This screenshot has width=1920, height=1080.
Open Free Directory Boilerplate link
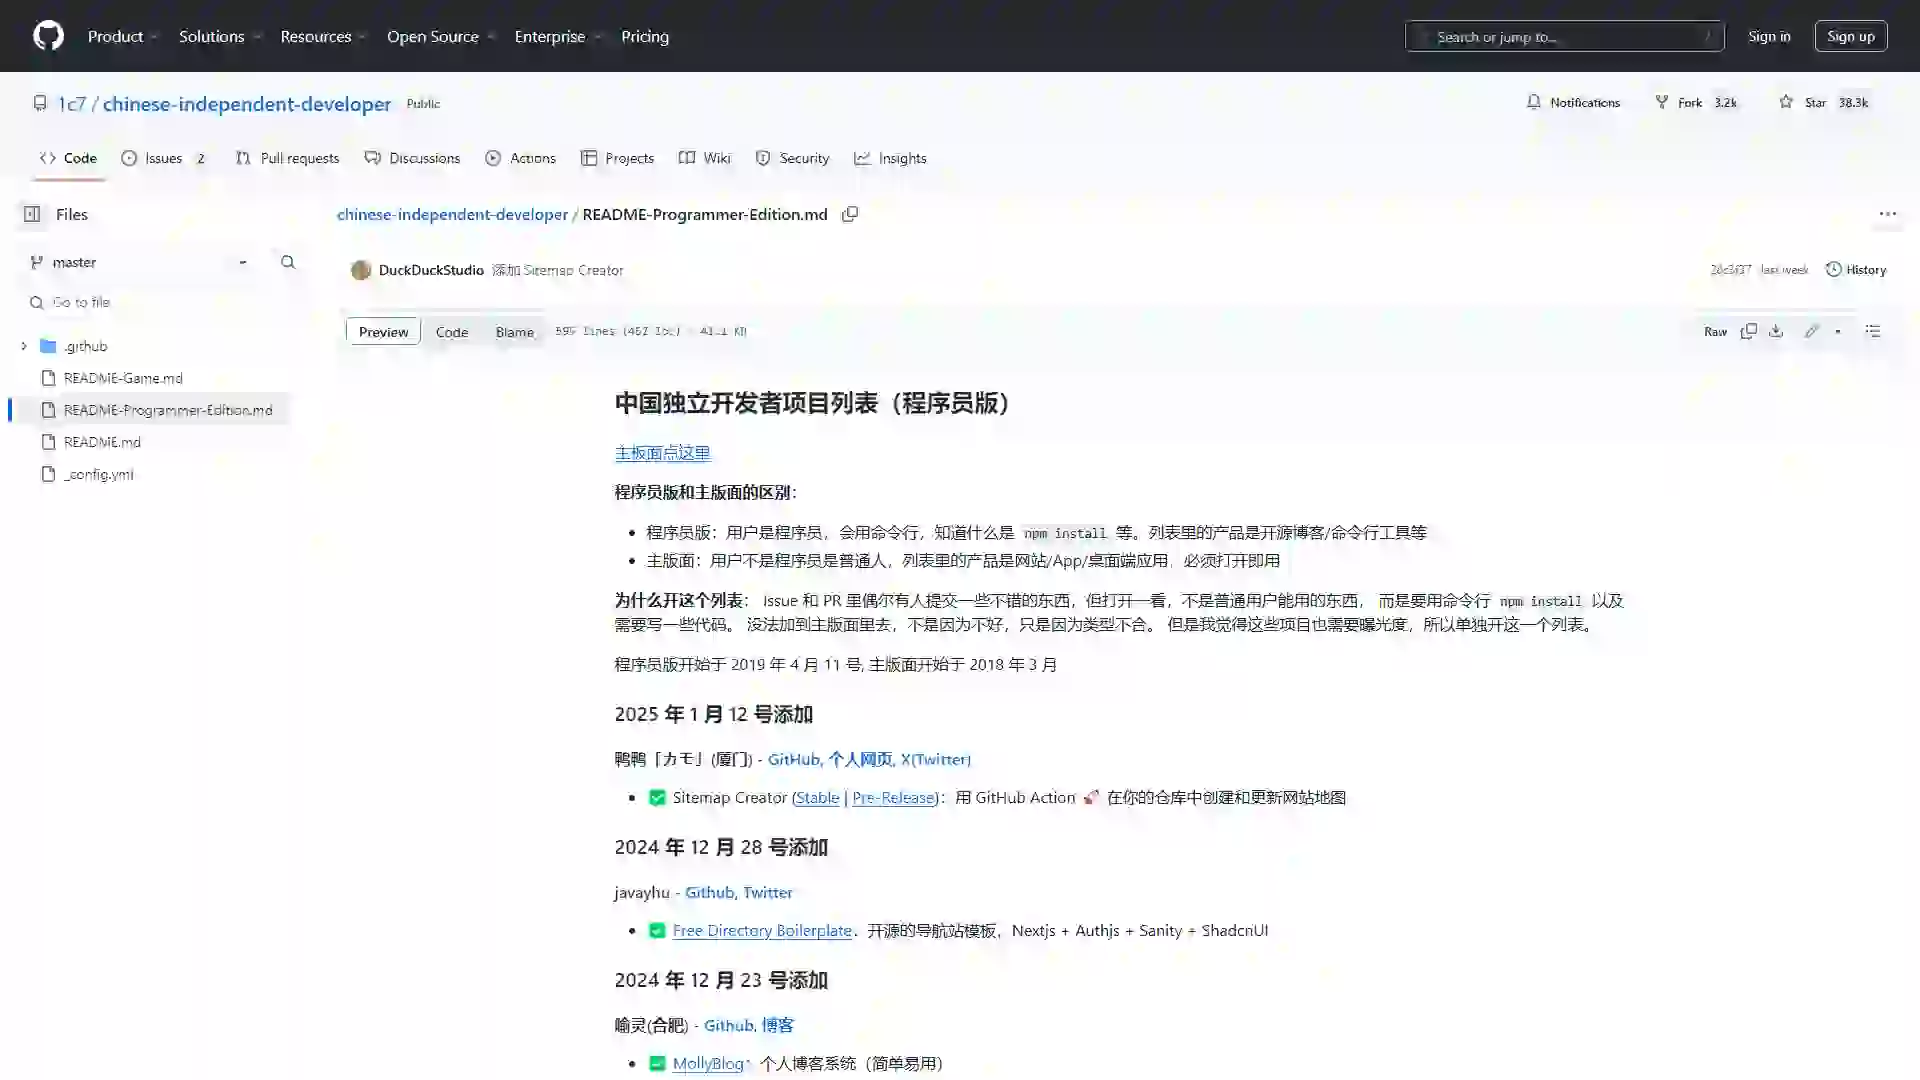(x=762, y=930)
